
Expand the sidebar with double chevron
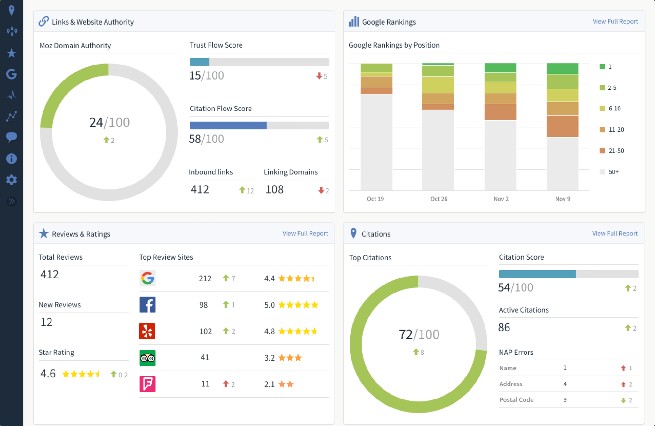(x=12, y=202)
